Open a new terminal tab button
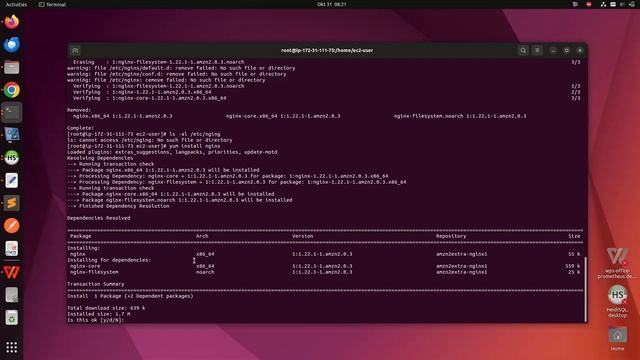Image resolution: width=640 pixels, height=360 pixels. [75, 50]
